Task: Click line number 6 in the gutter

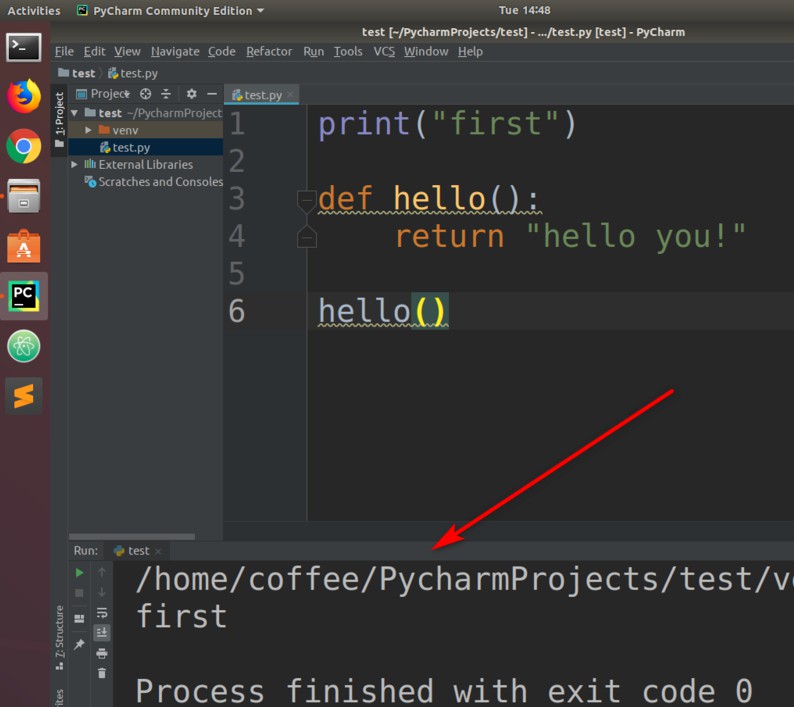Action: pyautogui.click(x=237, y=311)
